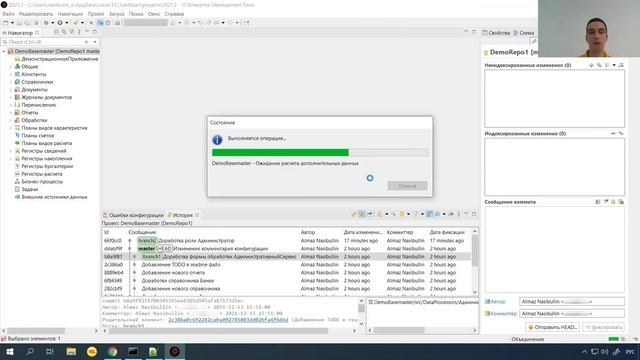Click the Фиксировать button
The image size is (640, 360).
coord(603,327)
